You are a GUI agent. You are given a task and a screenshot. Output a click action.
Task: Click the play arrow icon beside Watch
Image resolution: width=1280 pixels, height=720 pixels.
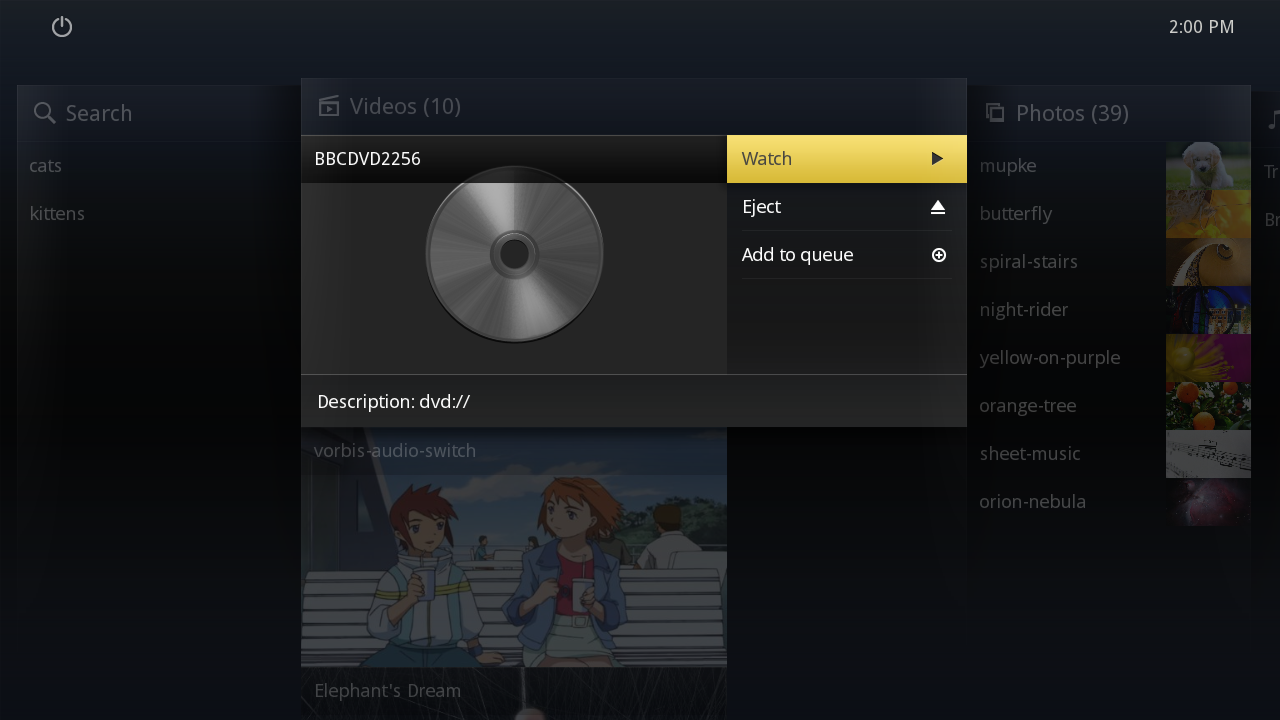pyautogui.click(x=937, y=158)
